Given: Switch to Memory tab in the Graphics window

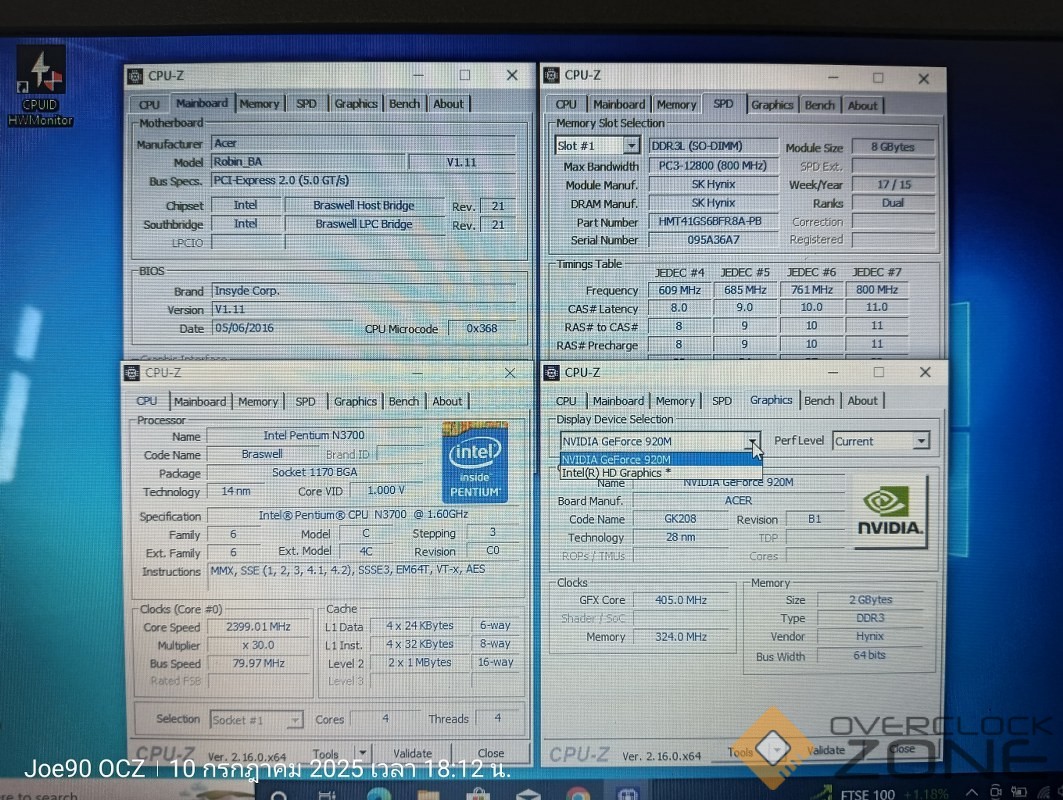Looking at the screenshot, I should tap(675, 401).
